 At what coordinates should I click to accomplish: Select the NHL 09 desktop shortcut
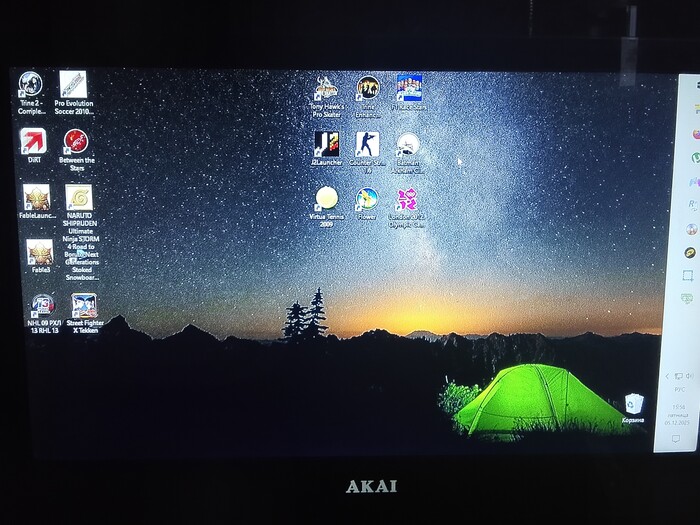tap(43, 305)
